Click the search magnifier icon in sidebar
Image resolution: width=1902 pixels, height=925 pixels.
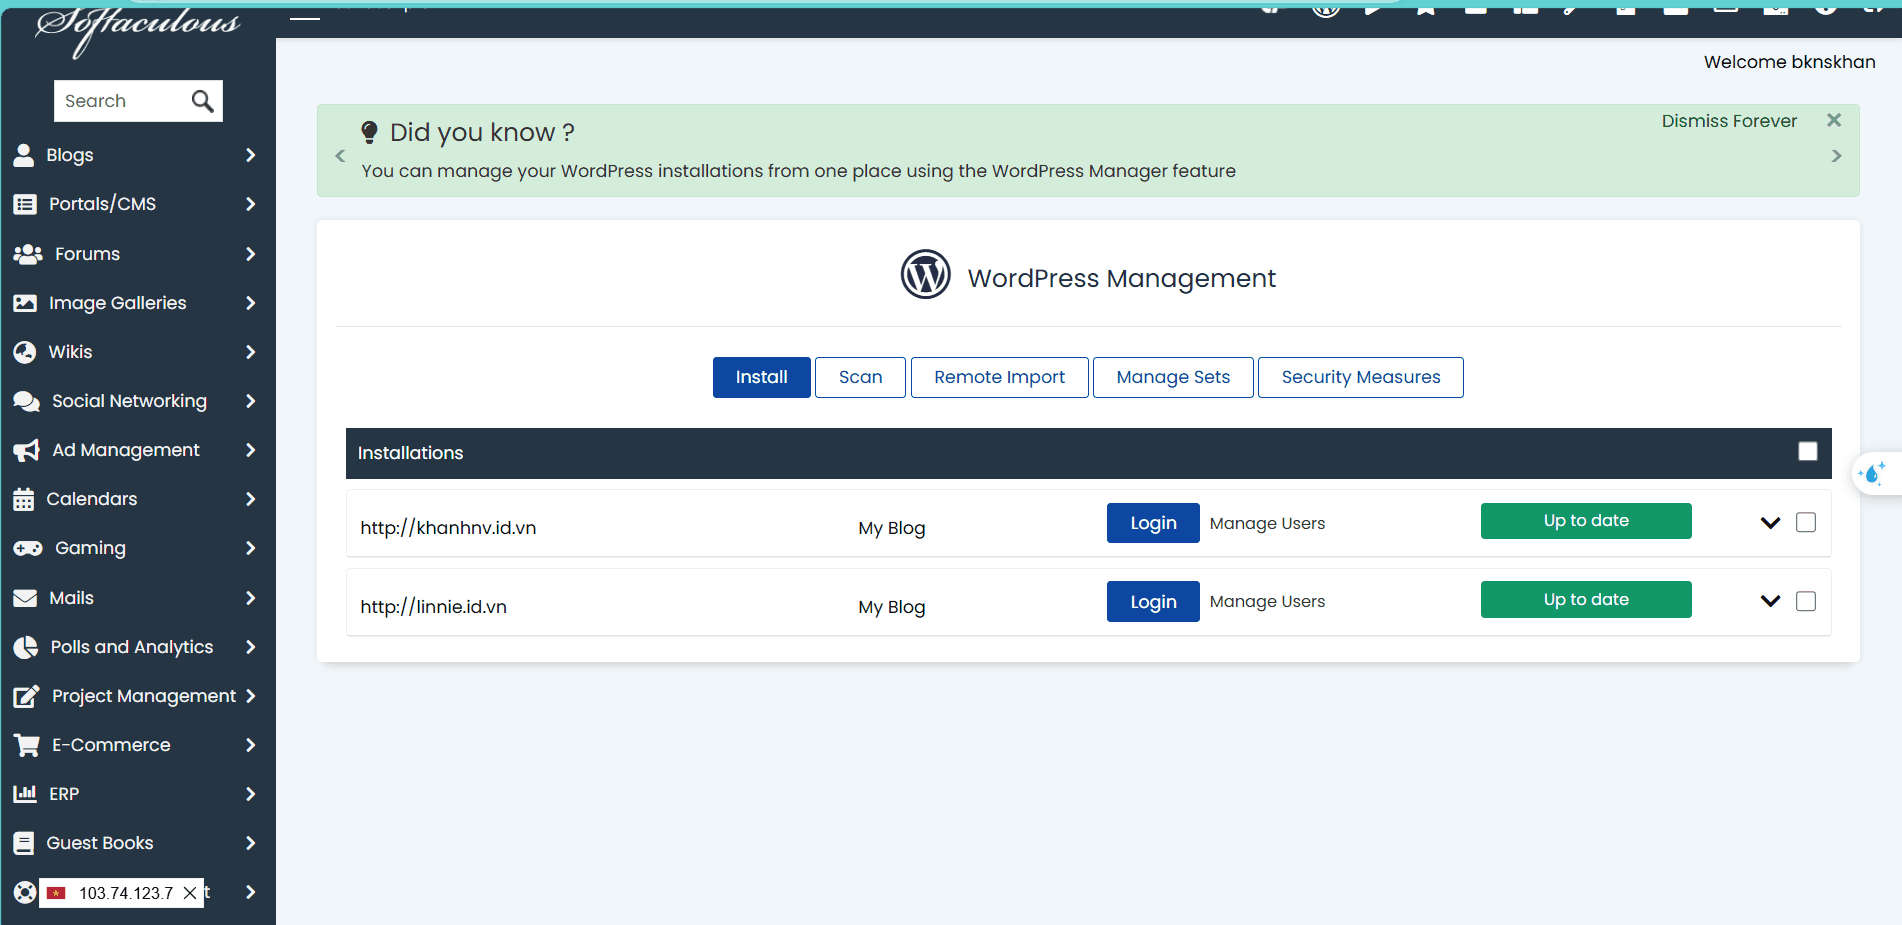point(203,101)
